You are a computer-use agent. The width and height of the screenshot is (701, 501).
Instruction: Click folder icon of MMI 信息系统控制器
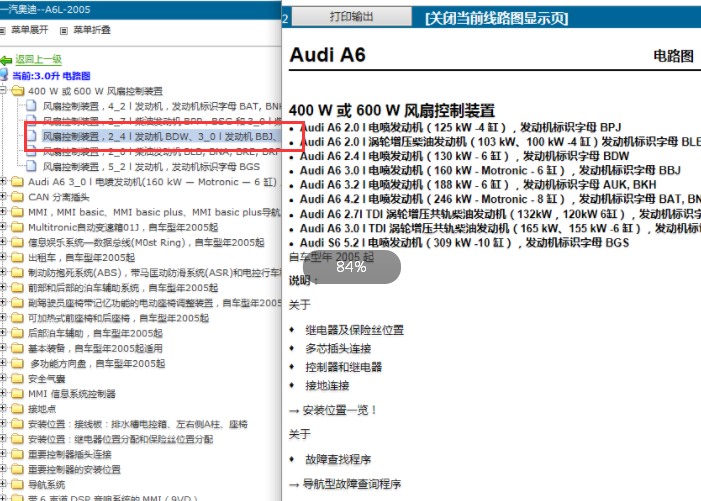[17, 394]
